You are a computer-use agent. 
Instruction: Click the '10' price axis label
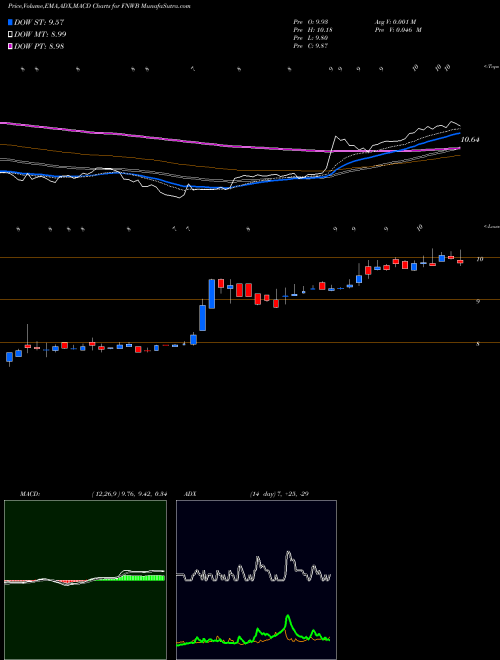click(x=479, y=259)
